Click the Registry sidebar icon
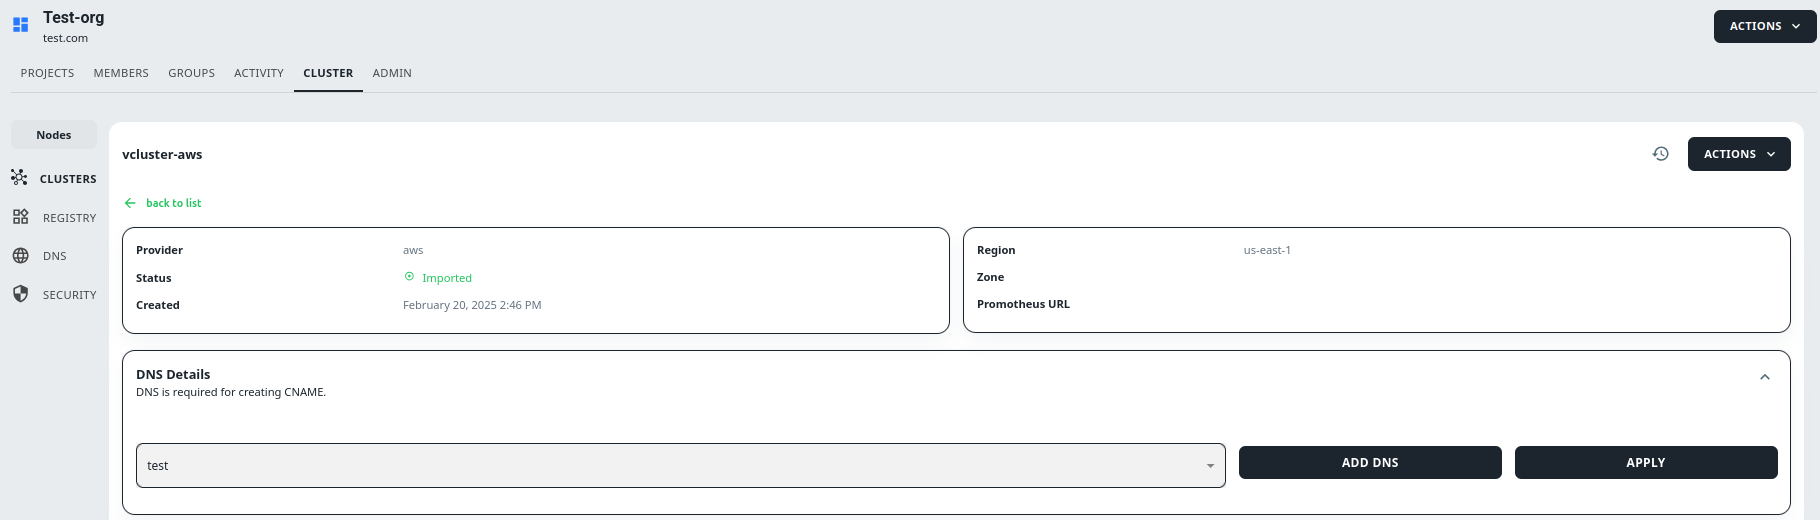The image size is (1820, 520). tap(20, 217)
